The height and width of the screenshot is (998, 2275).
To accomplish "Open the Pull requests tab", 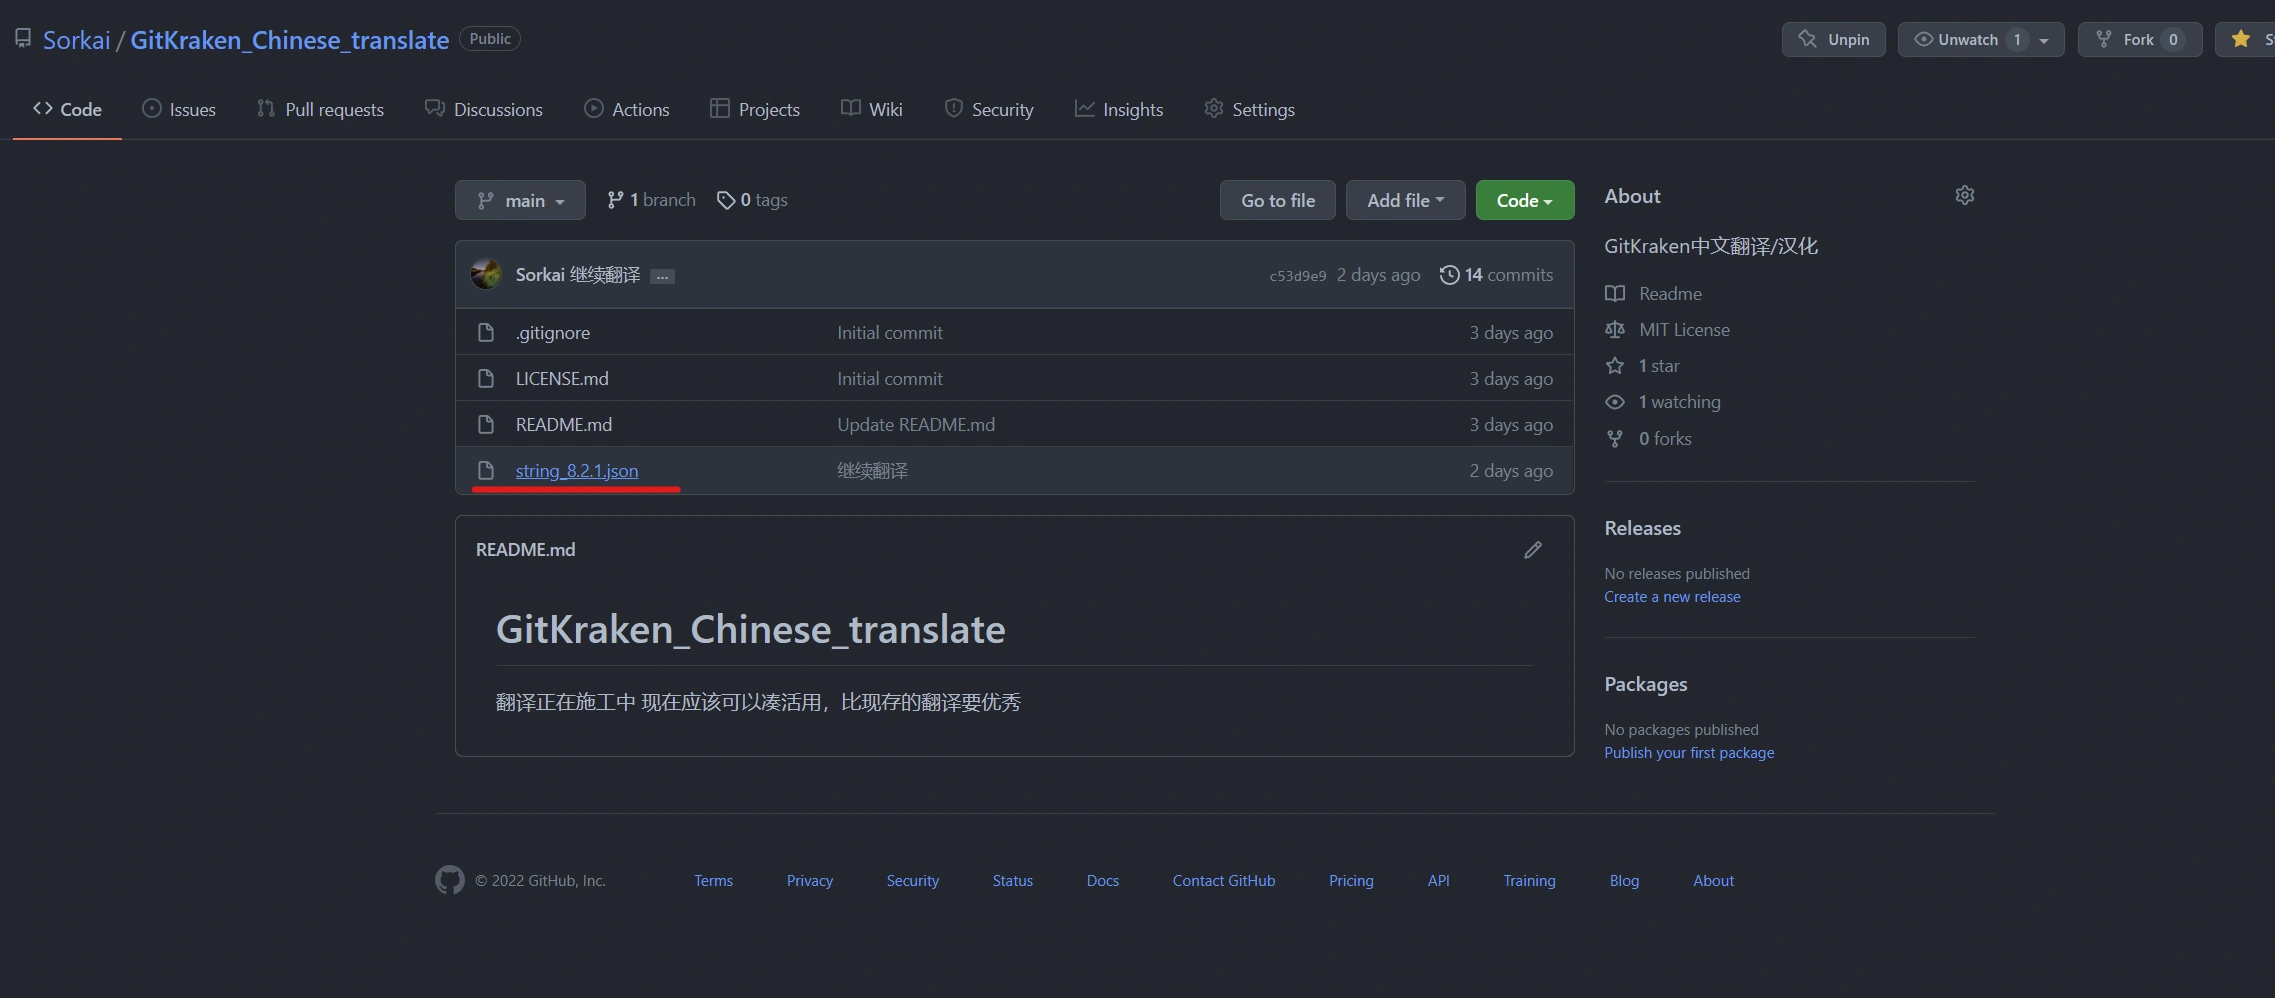I will 320,109.
